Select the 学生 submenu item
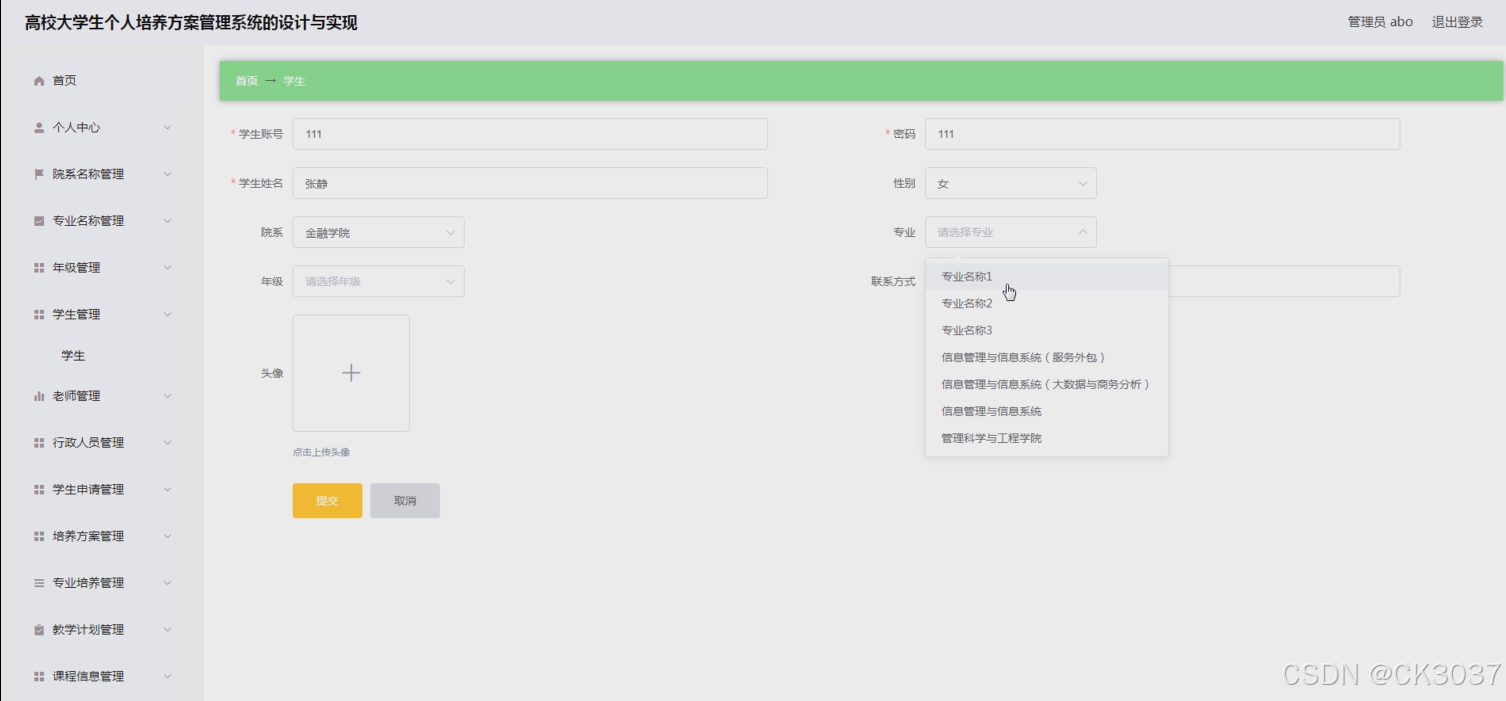This screenshot has height=701, width=1506. click(x=74, y=355)
